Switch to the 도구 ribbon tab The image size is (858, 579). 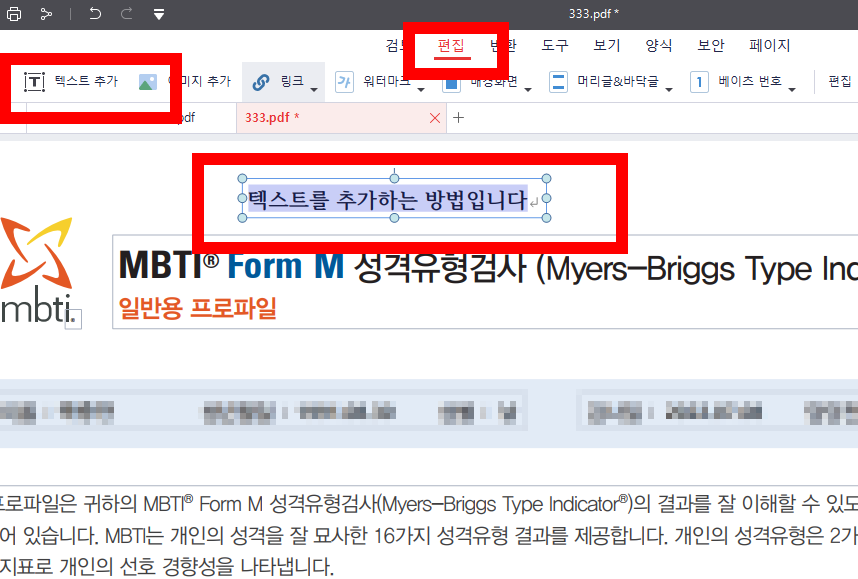(556, 45)
